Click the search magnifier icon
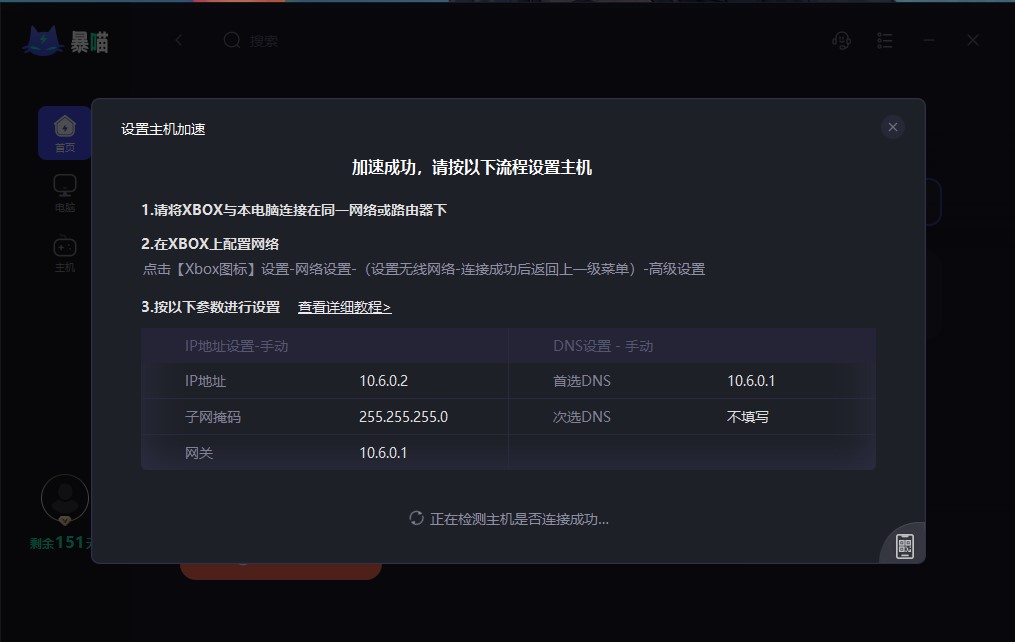Image resolution: width=1015 pixels, height=642 pixels. [232, 40]
